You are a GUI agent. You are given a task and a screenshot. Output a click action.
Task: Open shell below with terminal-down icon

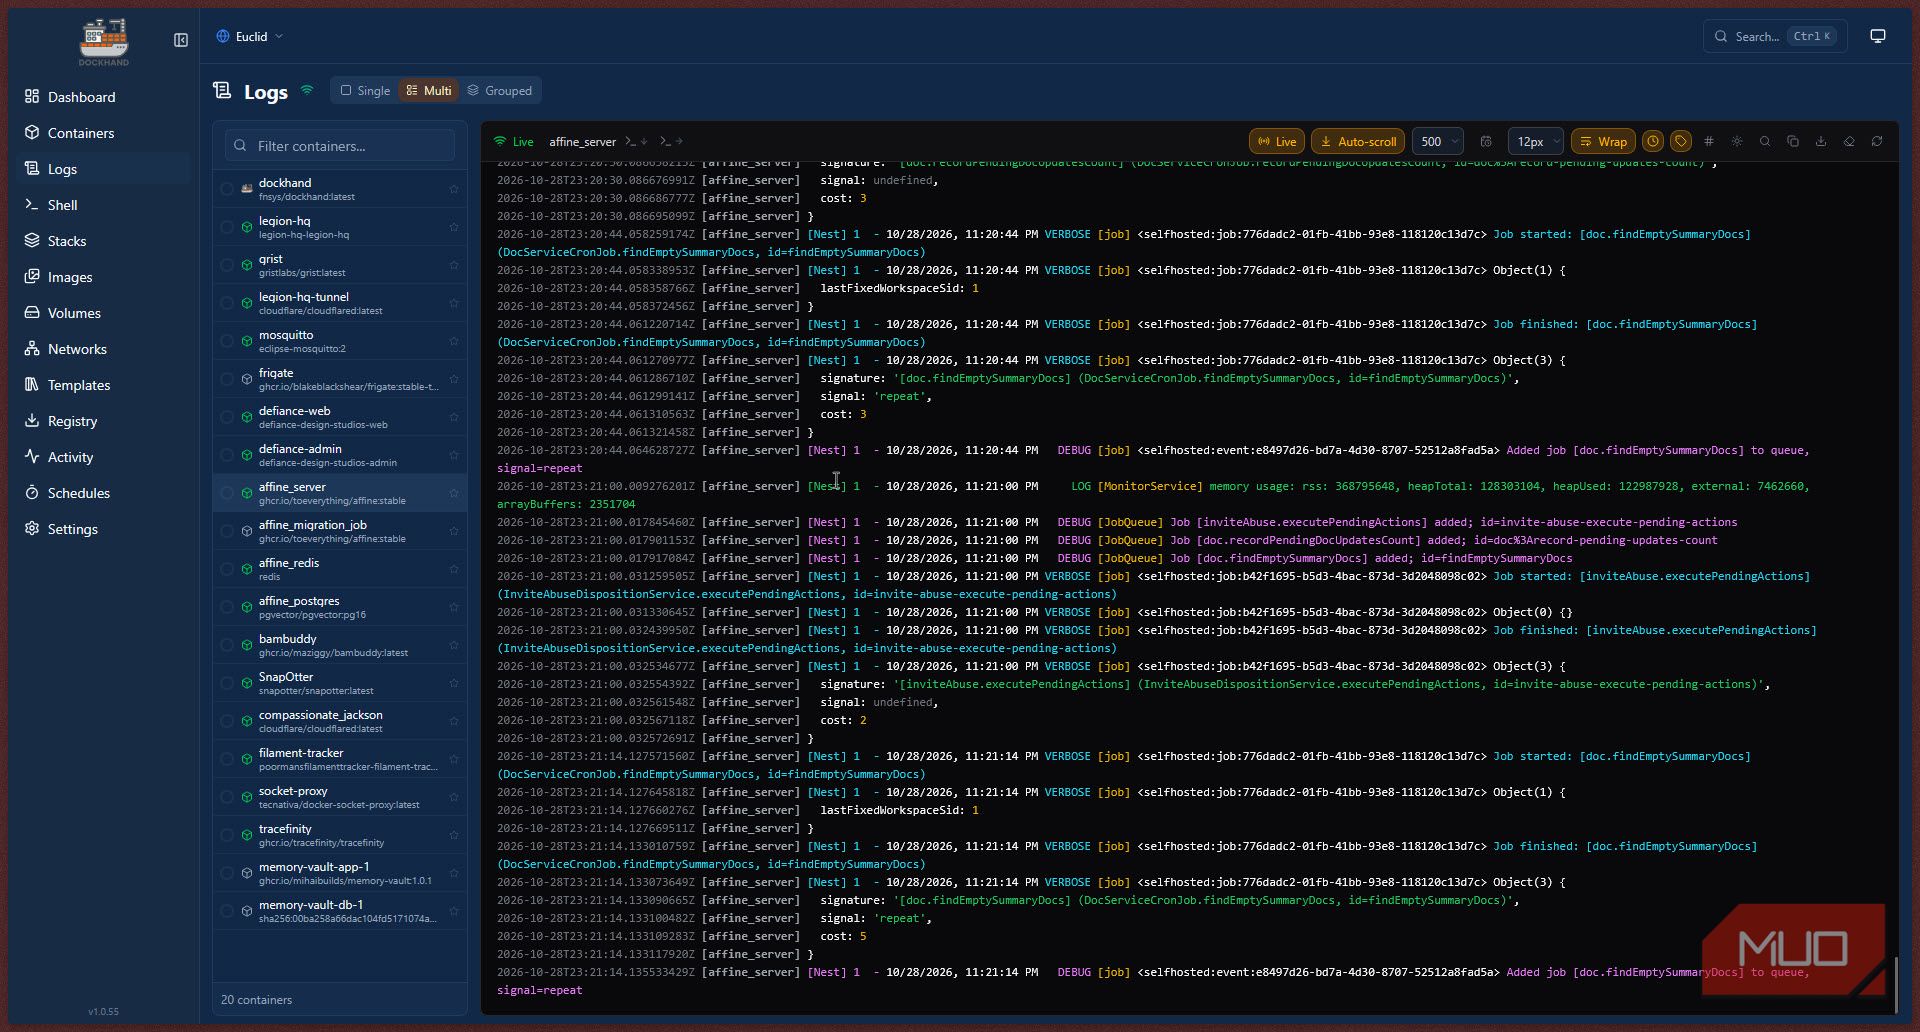(637, 141)
